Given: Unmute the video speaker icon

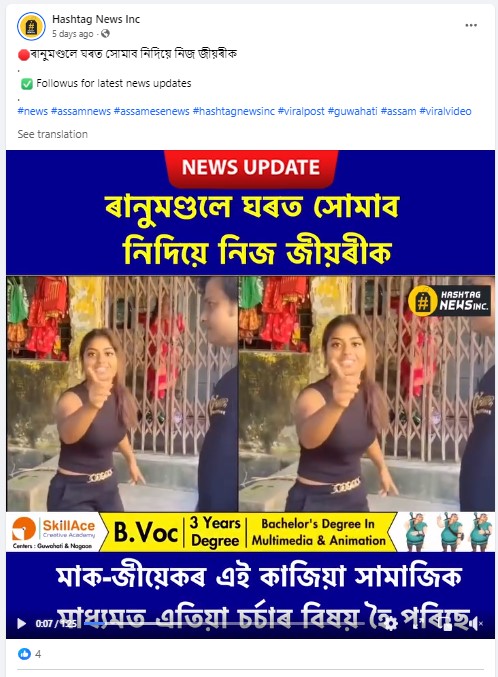Looking at the screenshot, I should click(476, 623).
